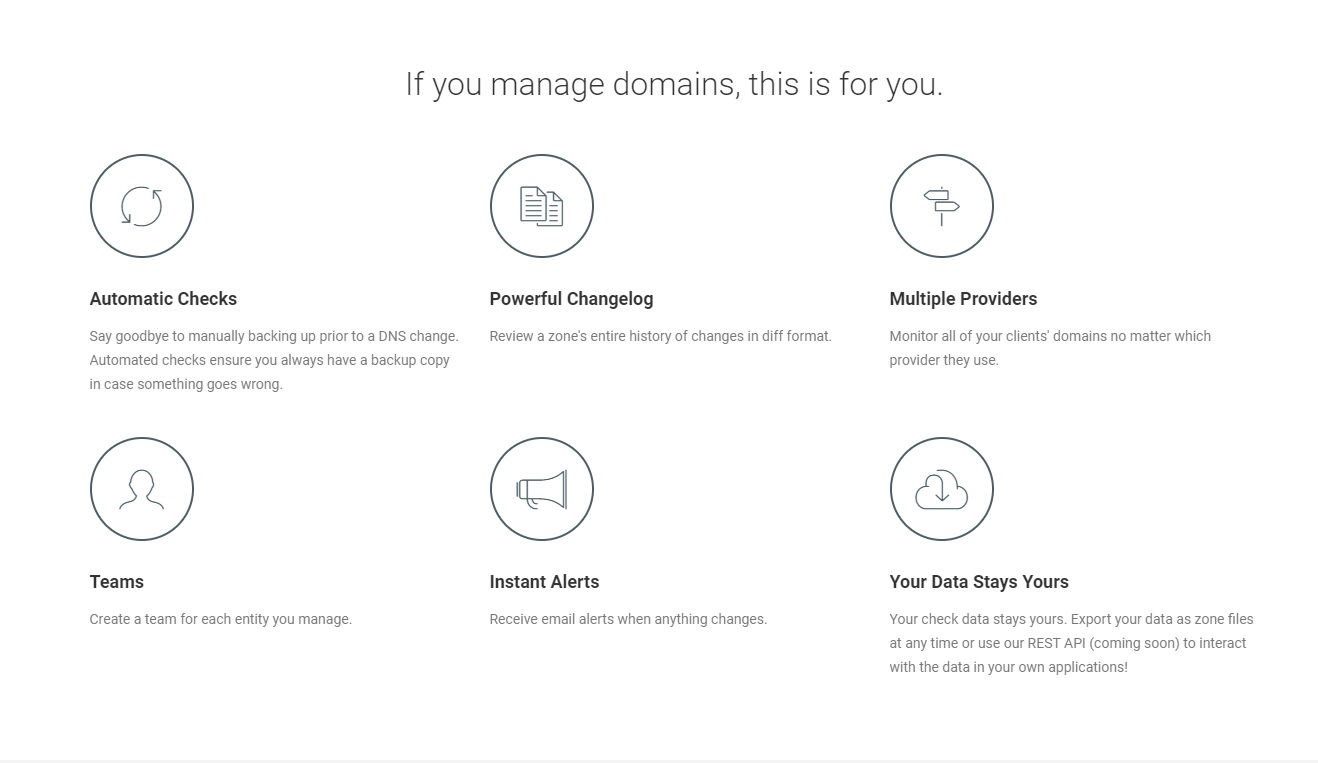This screenshot has height=763, width=1318.
Task: Click the 'Create a team for each entity' text
Action: 221,619
